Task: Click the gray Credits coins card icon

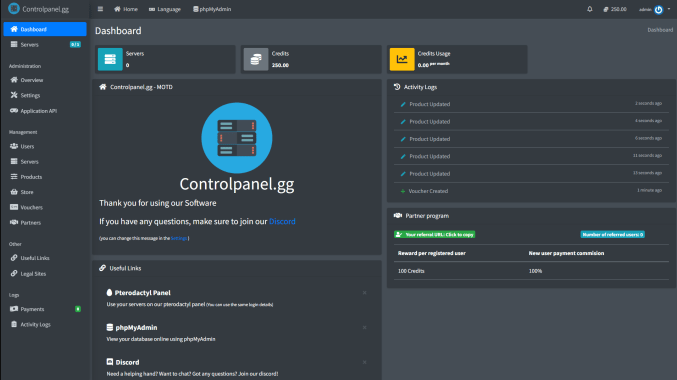Action: pos(256,59)
